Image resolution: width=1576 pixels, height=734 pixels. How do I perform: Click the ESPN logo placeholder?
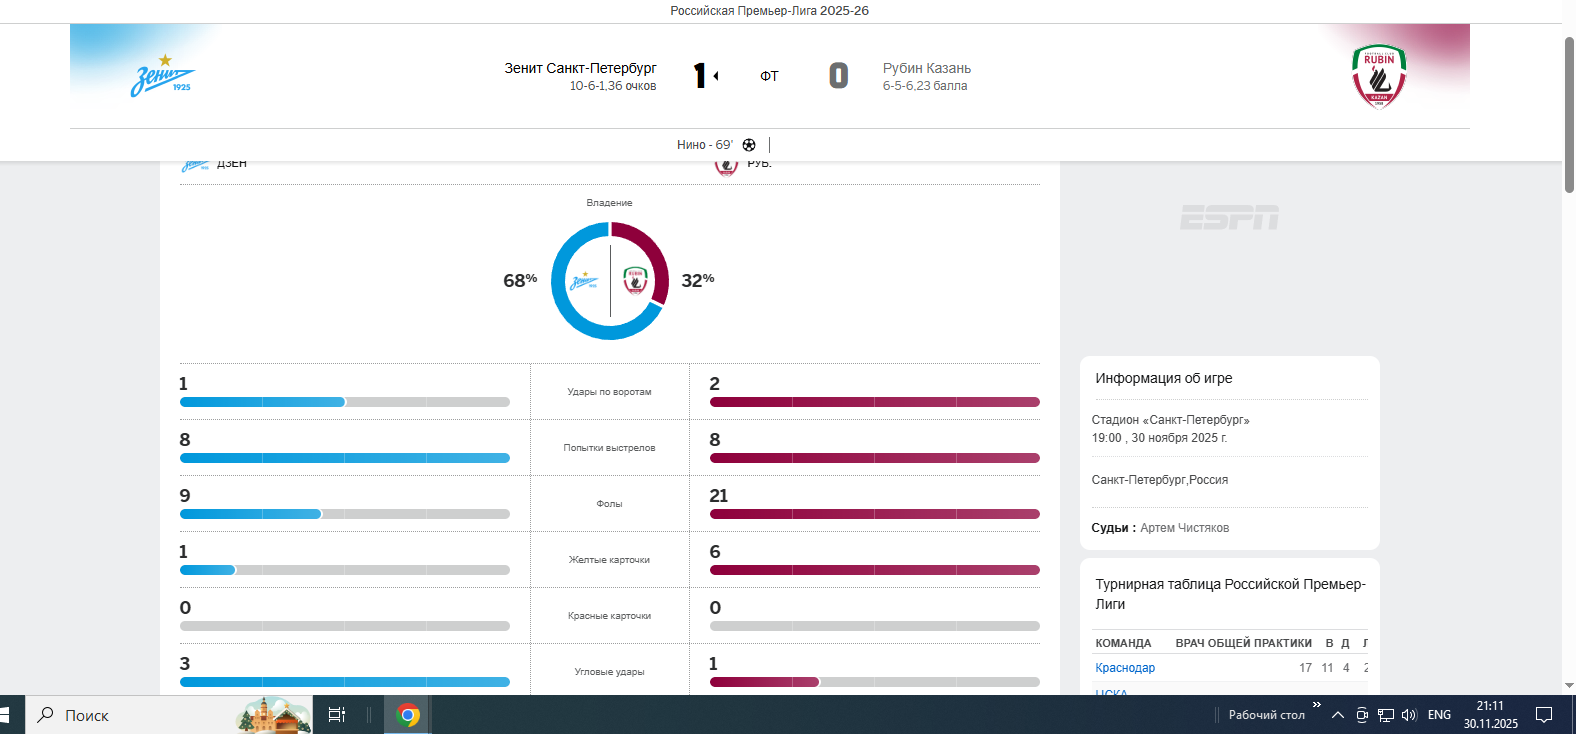[1229, 218]
